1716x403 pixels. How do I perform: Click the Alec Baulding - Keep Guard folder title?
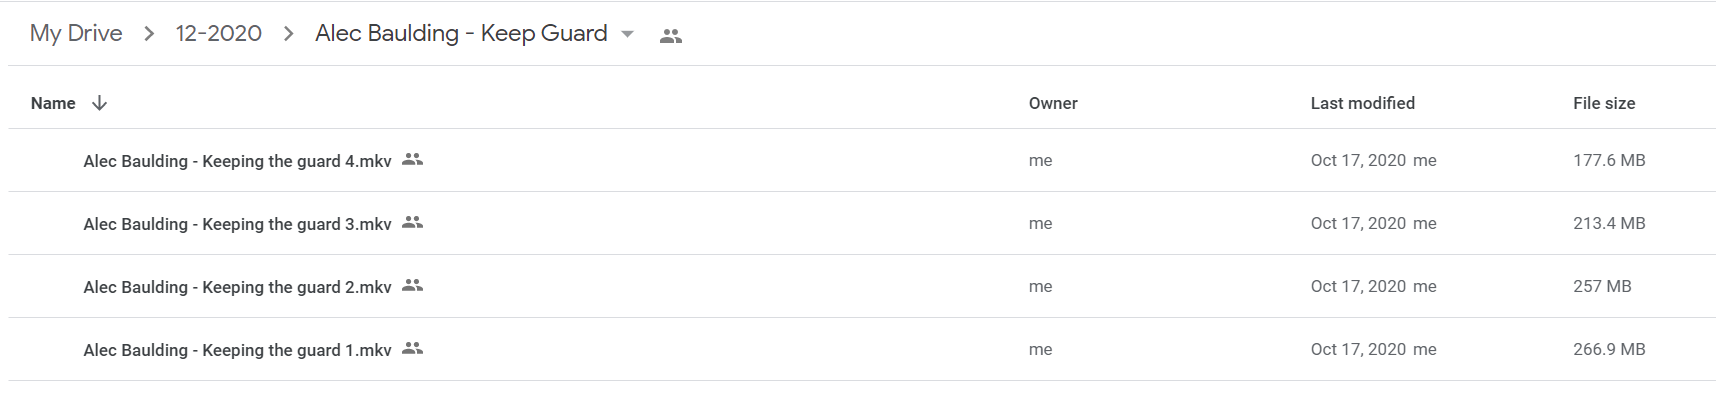461,33
